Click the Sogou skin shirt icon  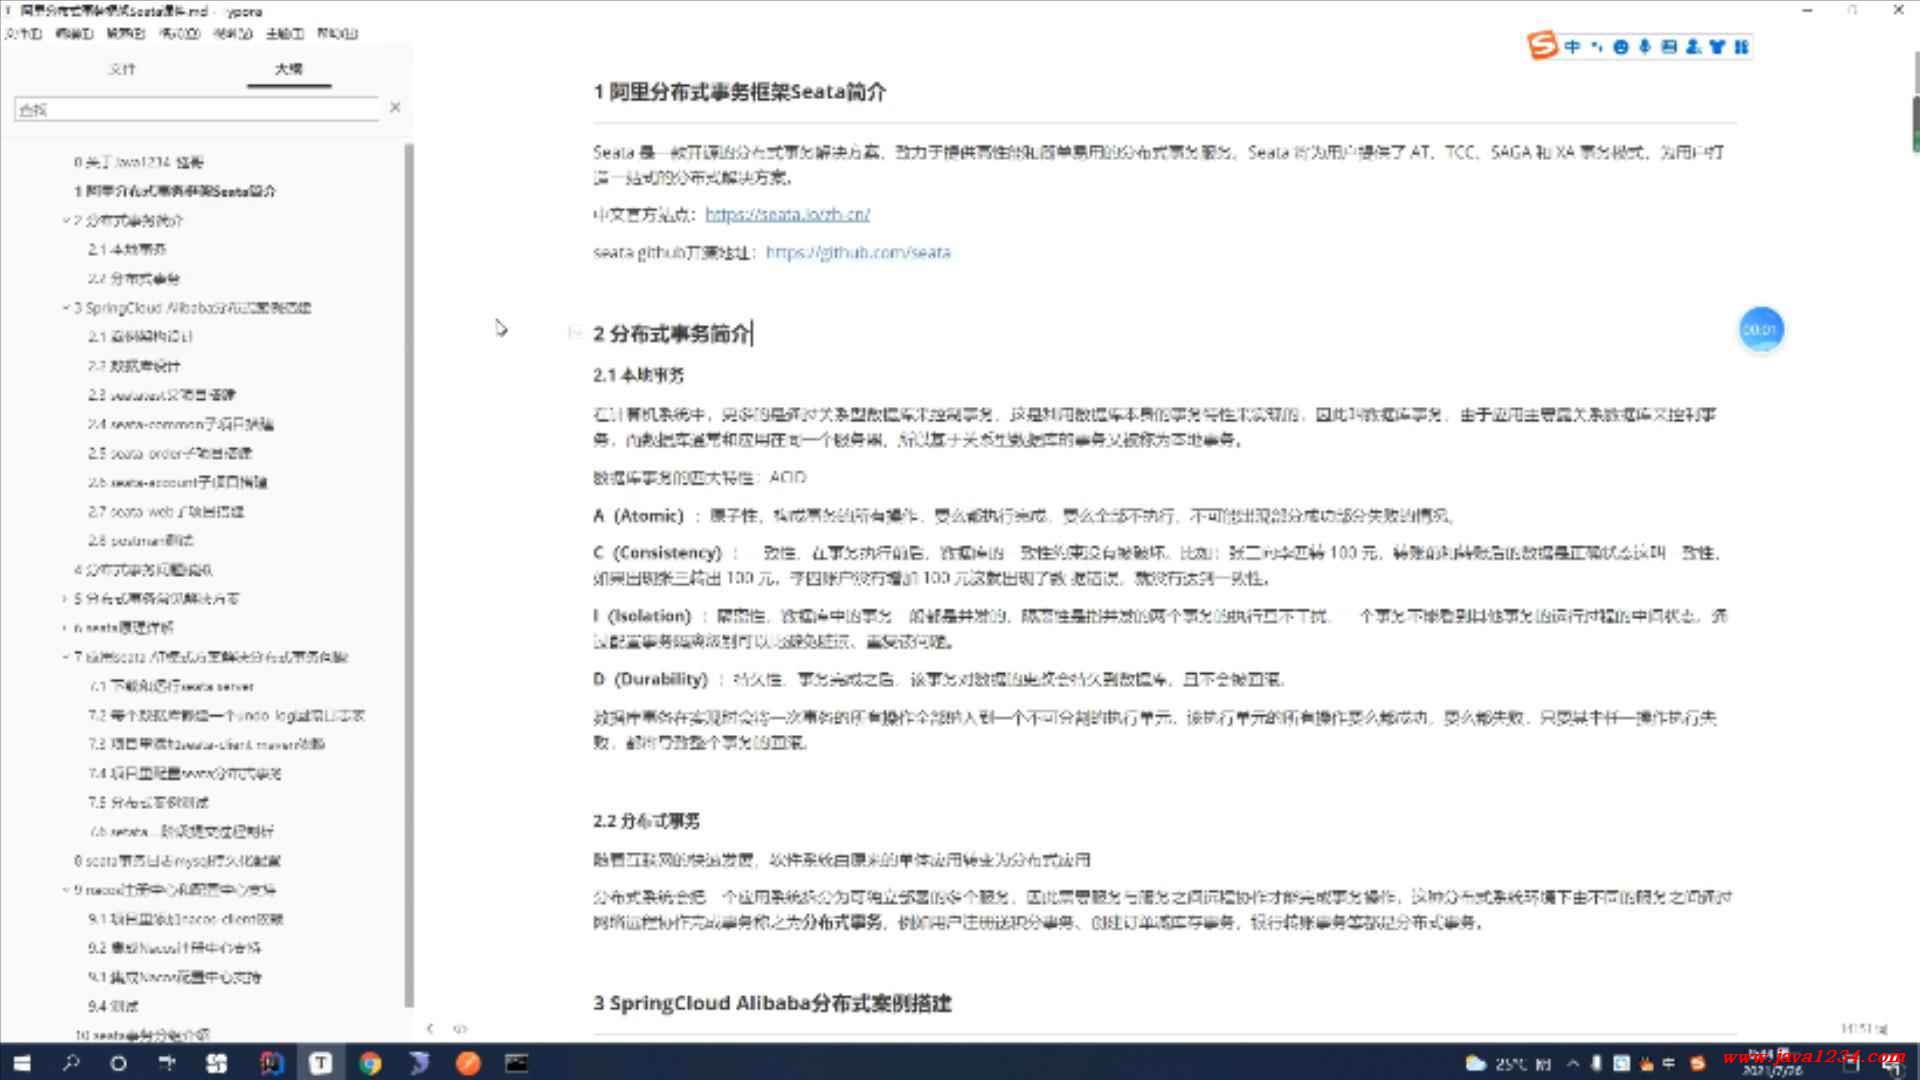(x=1717, y=47)
